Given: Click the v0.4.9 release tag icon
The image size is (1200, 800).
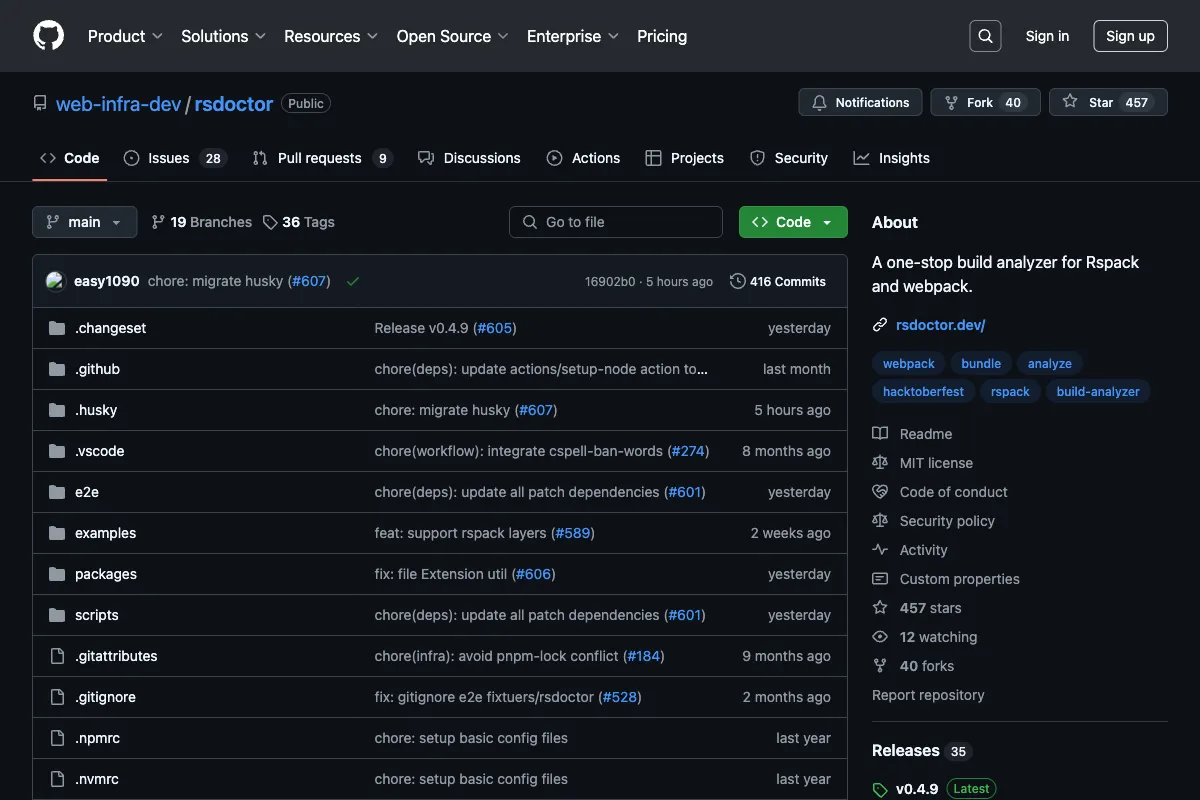Looking at the screenshot, I should pyautogui.click(x=880, y=789).
